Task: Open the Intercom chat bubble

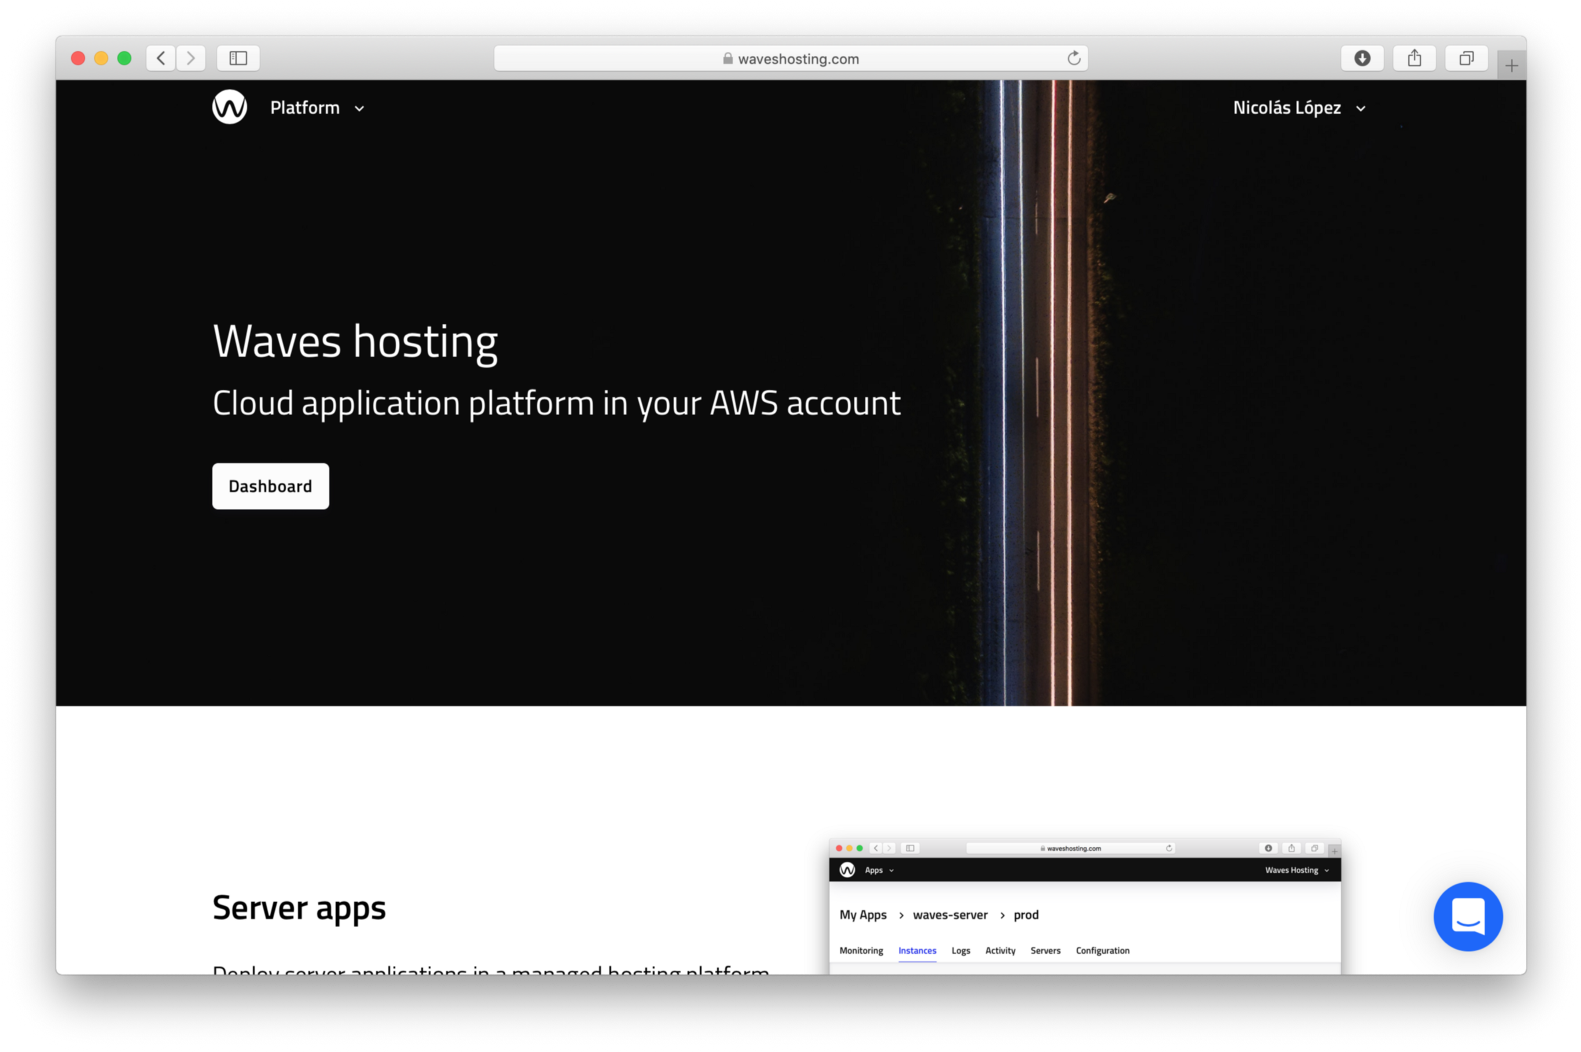Action: [1467, 916]
